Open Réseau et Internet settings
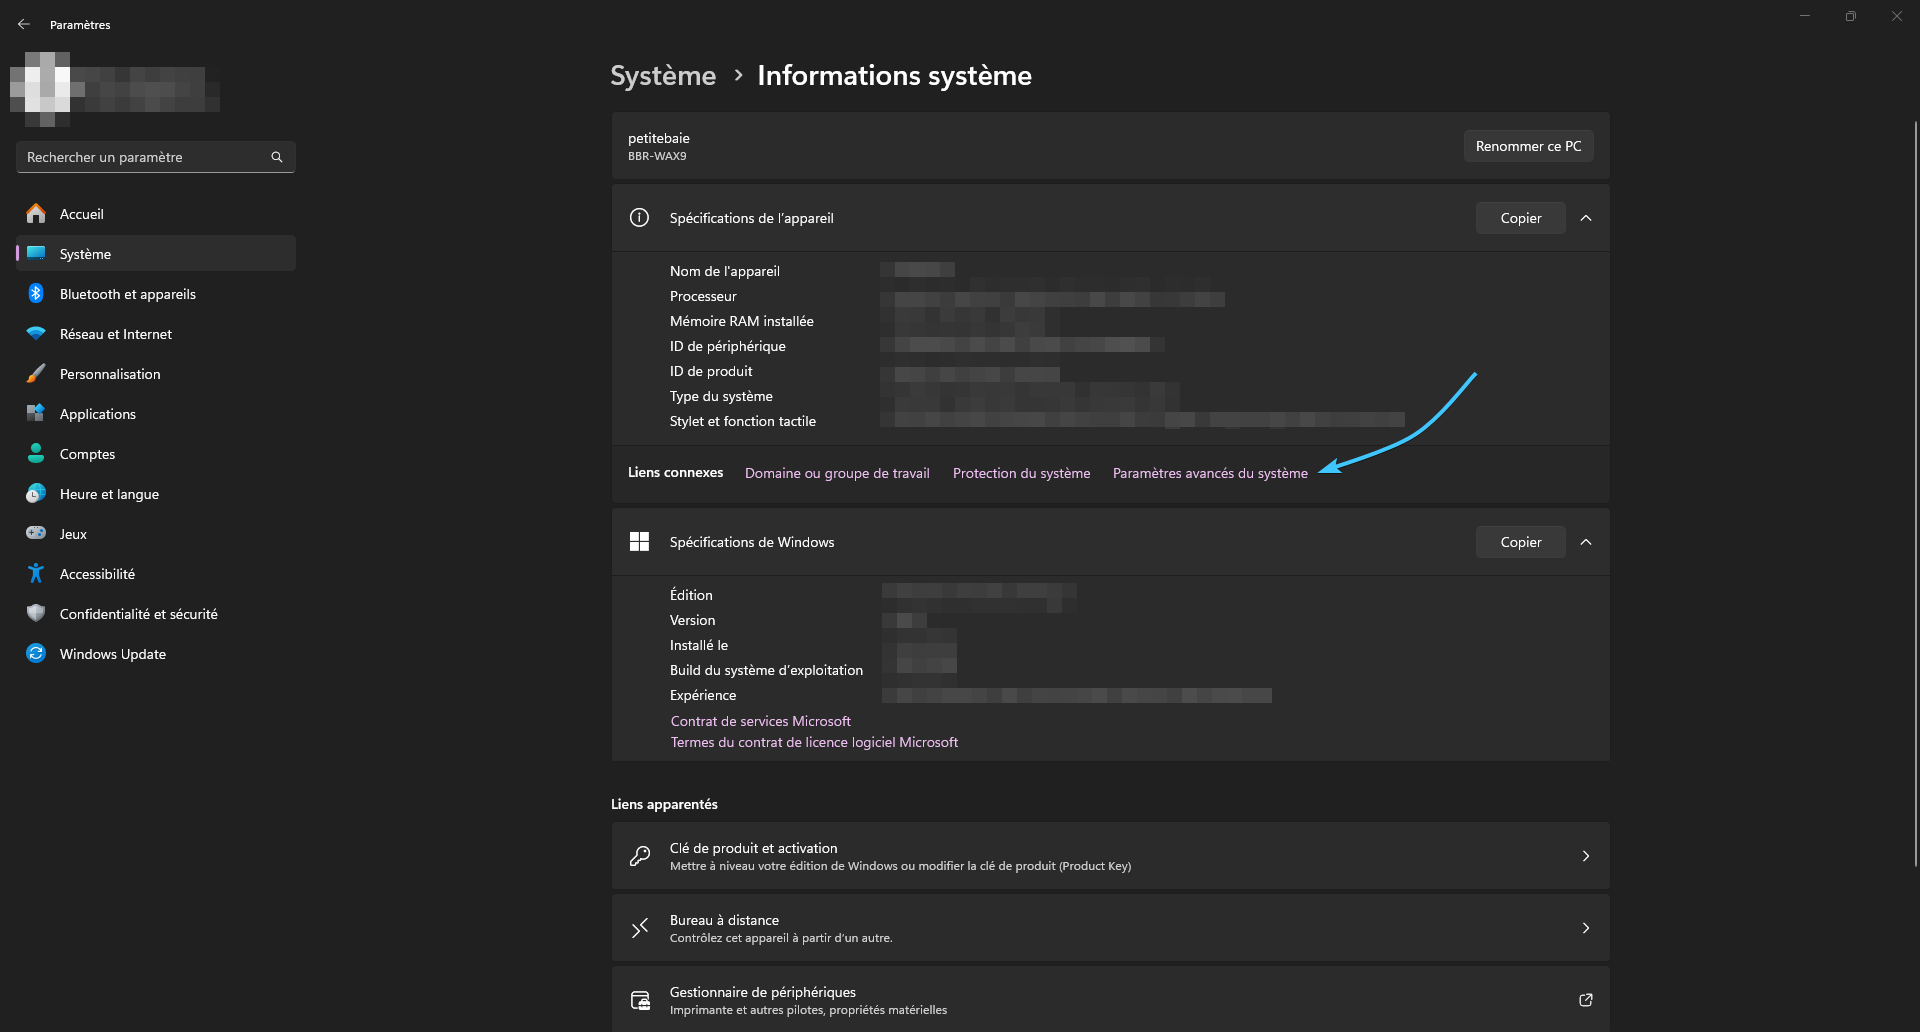Screen dimensions: 1920x1032 [156, 334]
